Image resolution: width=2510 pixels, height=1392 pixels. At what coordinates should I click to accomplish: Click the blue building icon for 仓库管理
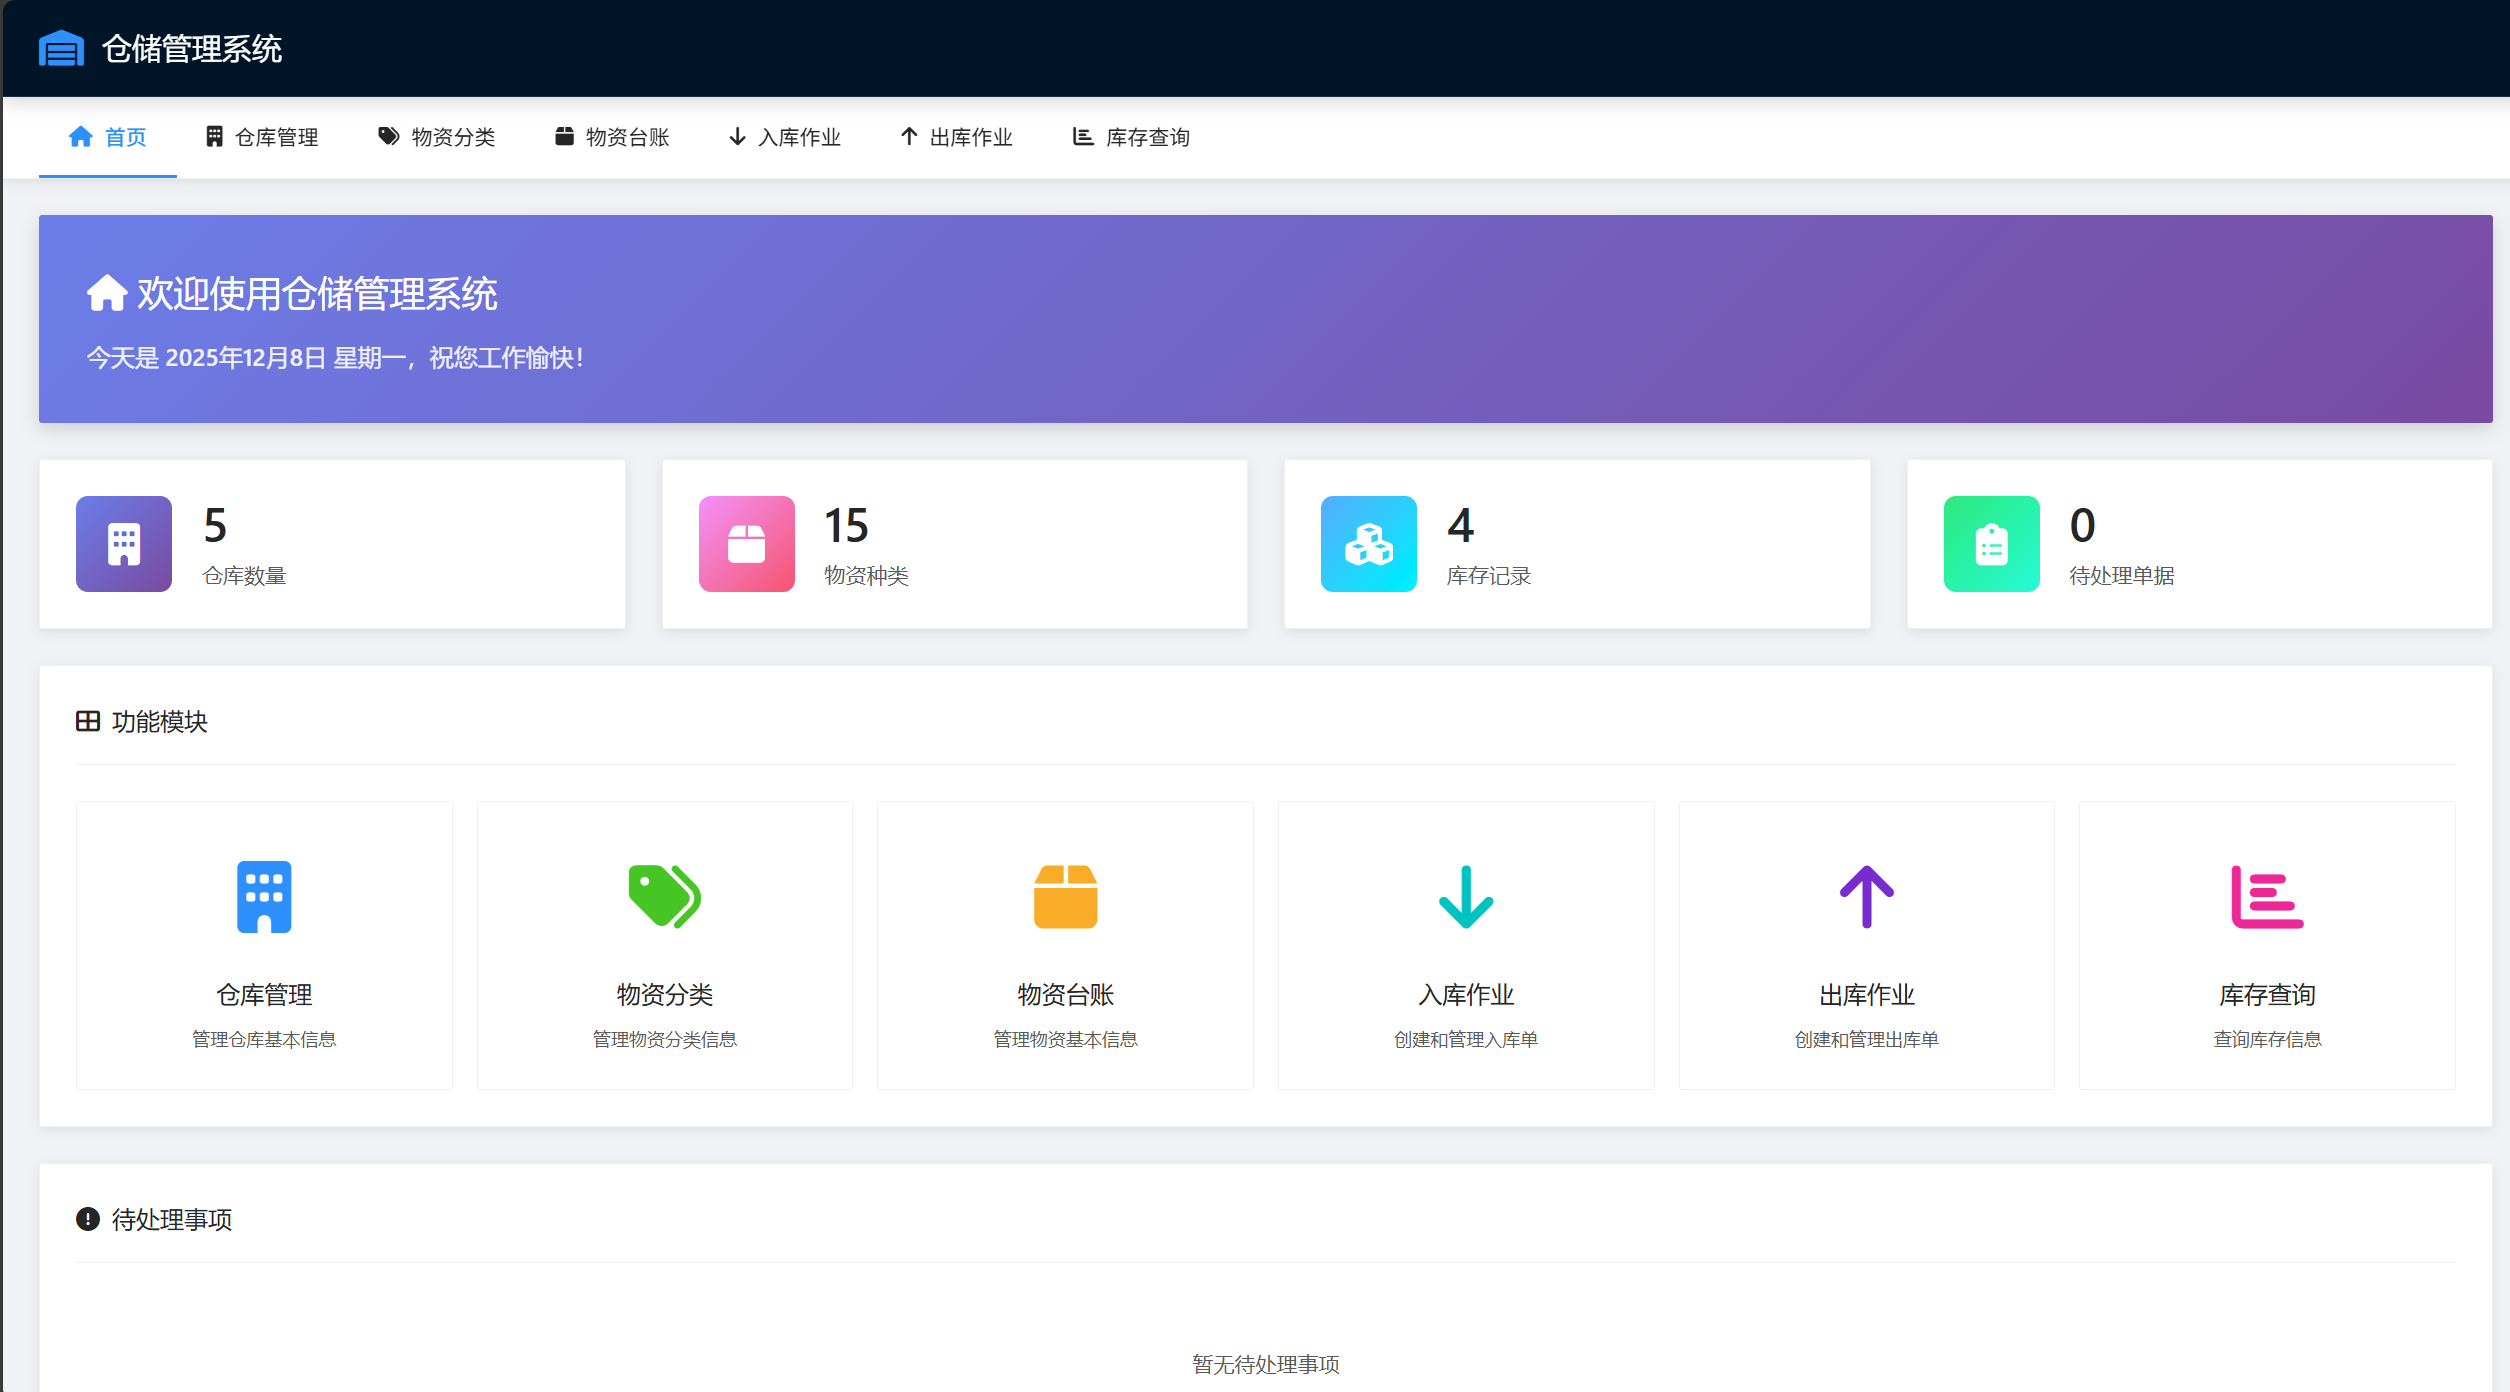pyautogui.click(x=264, y=896)
